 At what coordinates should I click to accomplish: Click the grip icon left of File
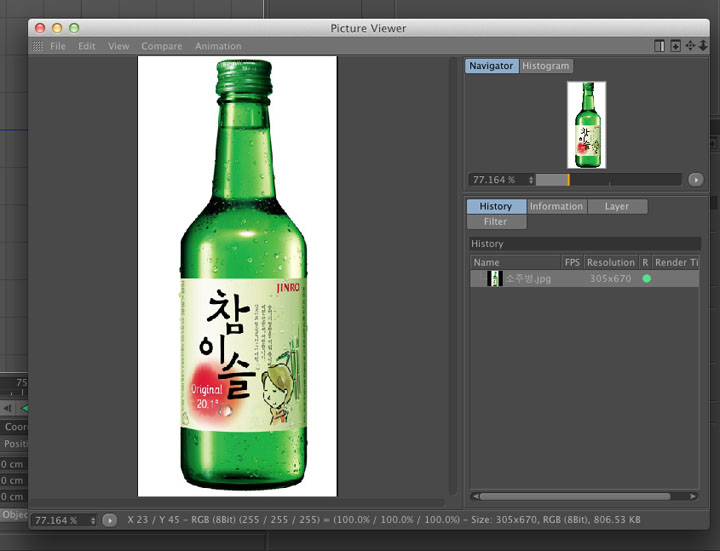point(37,46)
